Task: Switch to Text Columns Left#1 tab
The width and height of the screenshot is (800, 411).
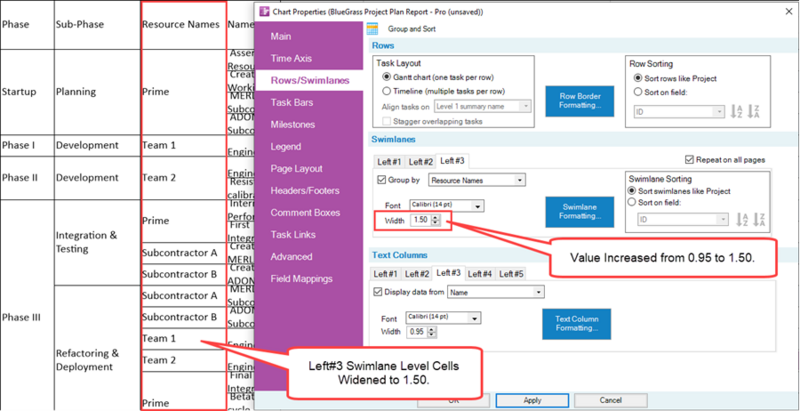Action: click(x=386, y=274)
